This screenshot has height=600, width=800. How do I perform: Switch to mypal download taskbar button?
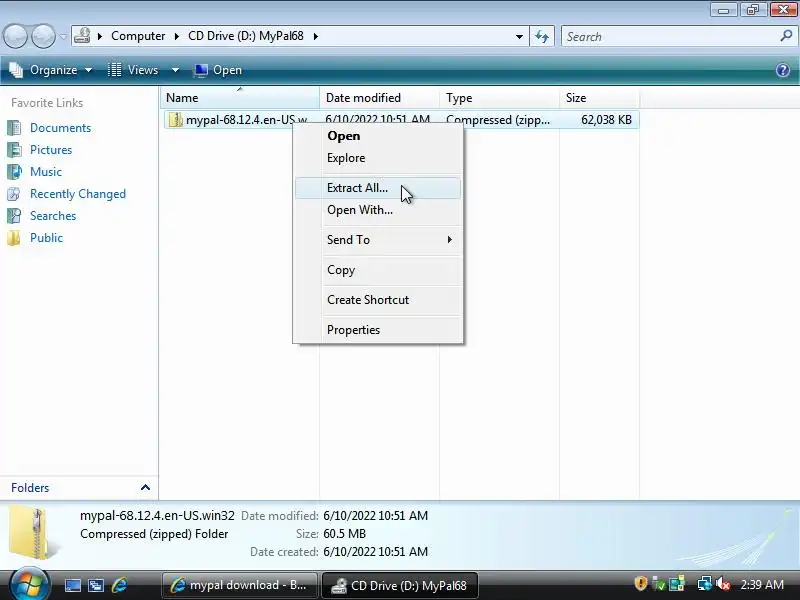(x=240, y=585)
